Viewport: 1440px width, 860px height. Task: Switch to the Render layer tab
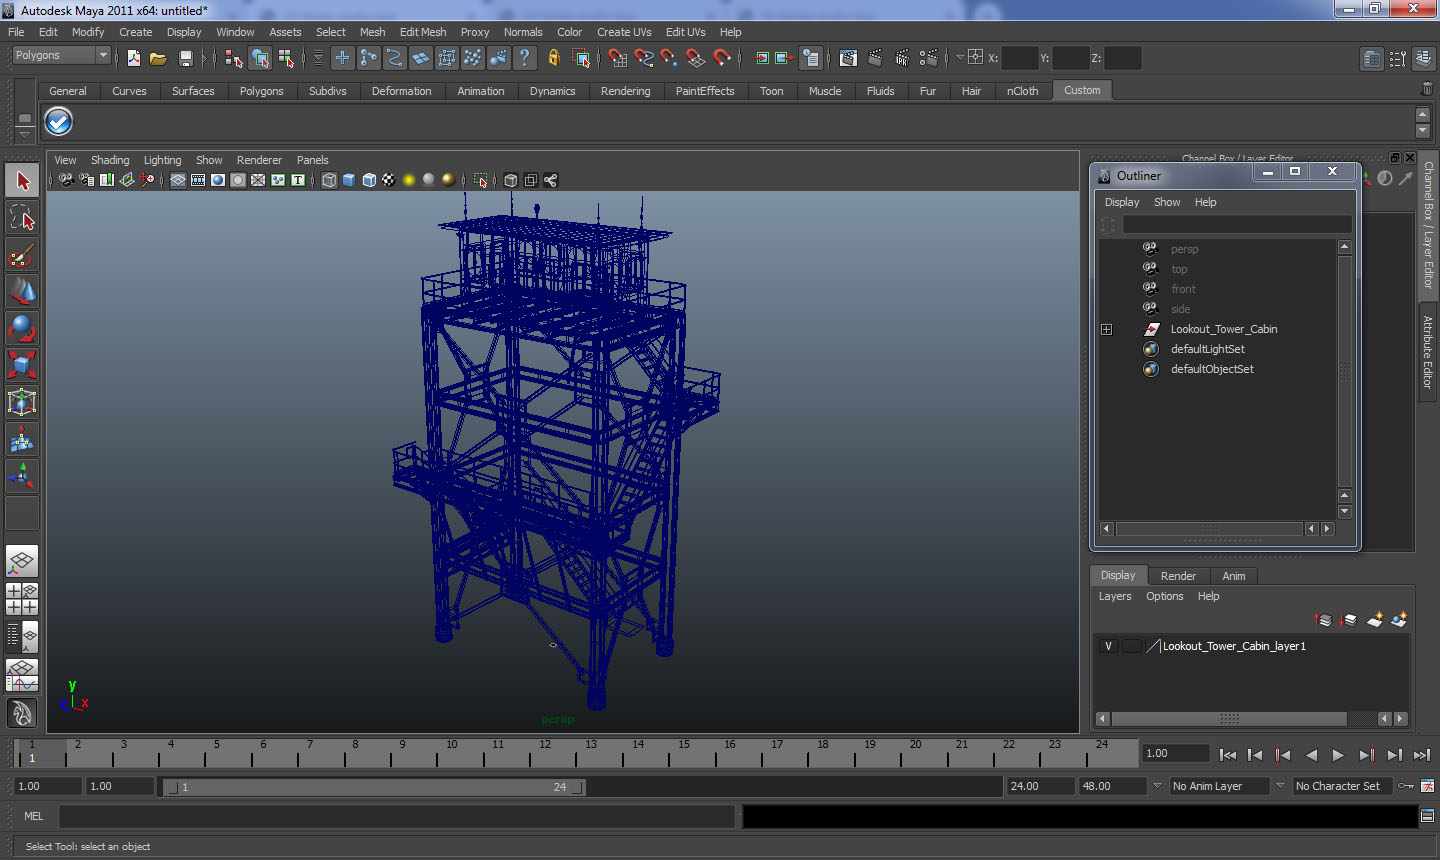tap(1178, 576)
